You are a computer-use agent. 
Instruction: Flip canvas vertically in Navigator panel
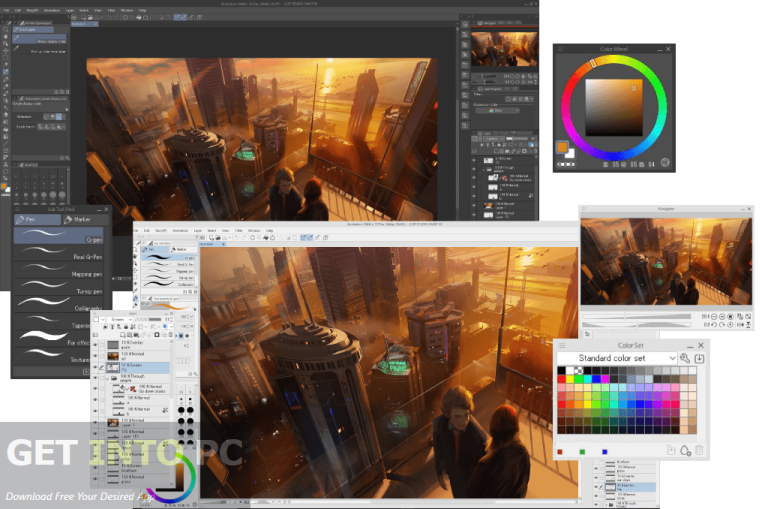(748, 325)
